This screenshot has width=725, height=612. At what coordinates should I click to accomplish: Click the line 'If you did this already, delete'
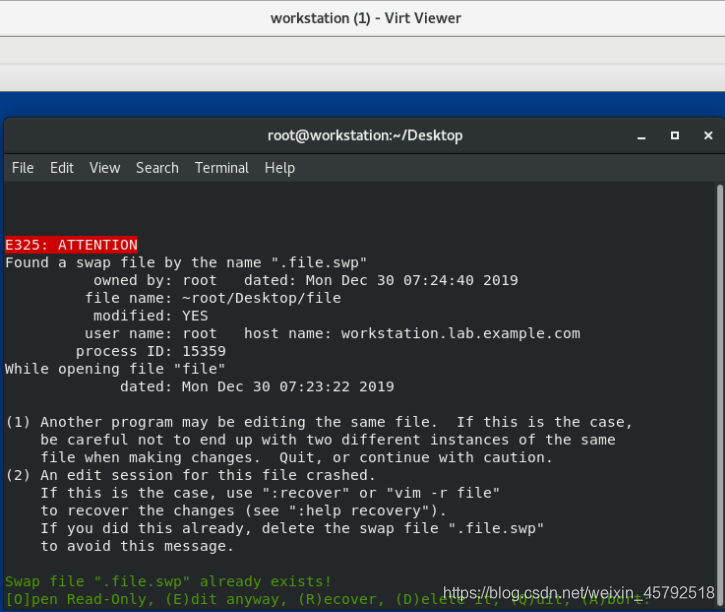(292, 528)
